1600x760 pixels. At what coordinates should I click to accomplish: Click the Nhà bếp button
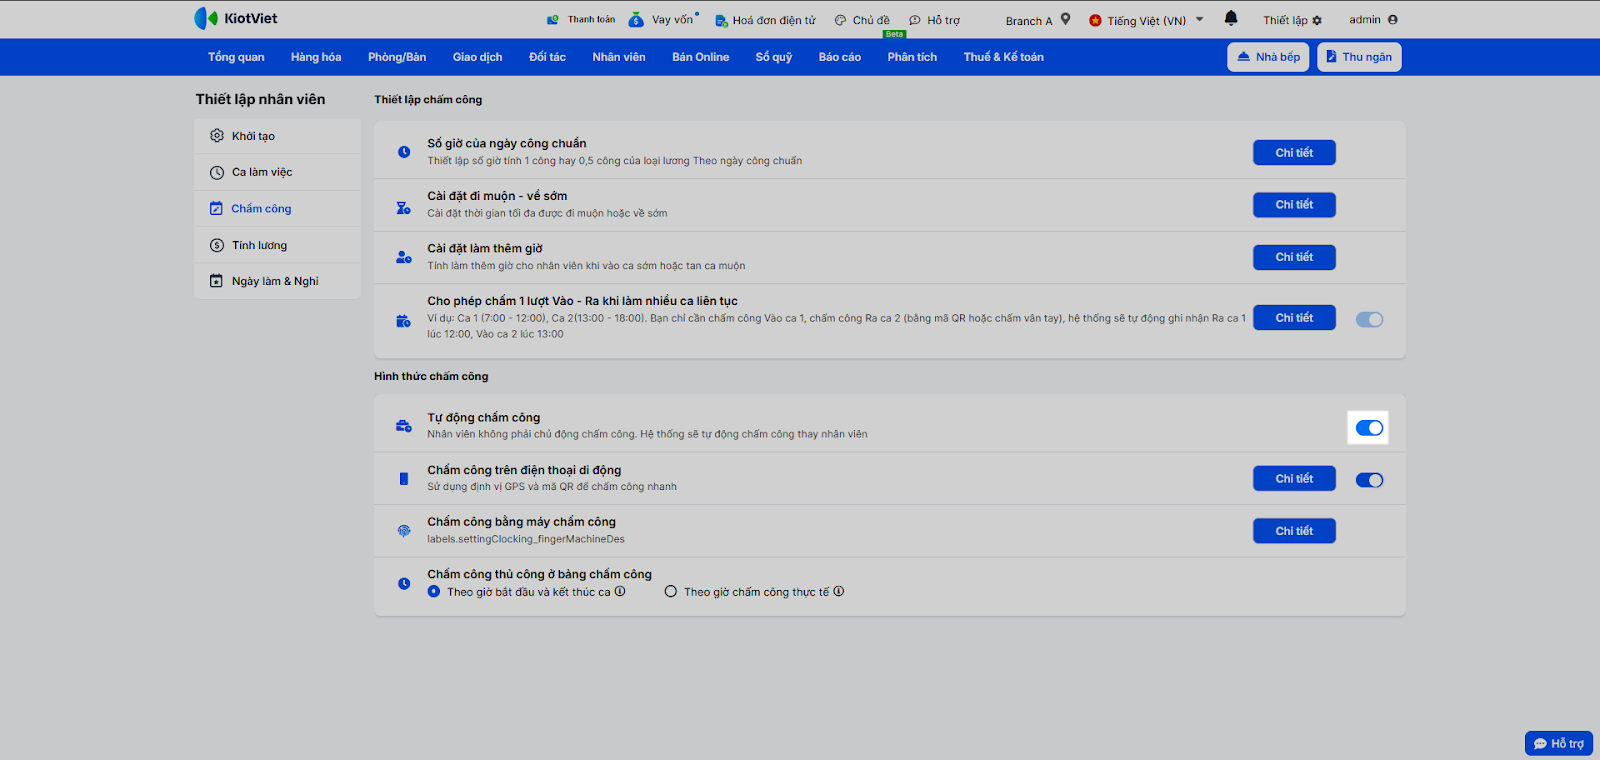(1268, 57)
